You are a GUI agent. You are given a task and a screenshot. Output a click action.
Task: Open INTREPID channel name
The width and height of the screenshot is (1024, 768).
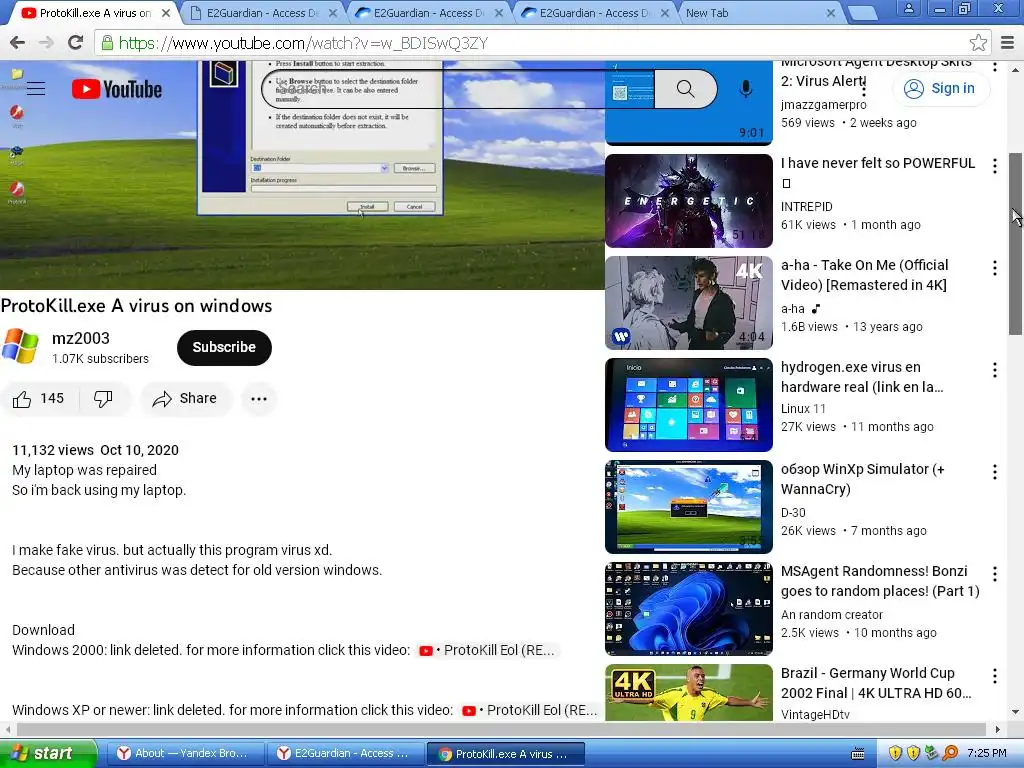coord(807,206)
